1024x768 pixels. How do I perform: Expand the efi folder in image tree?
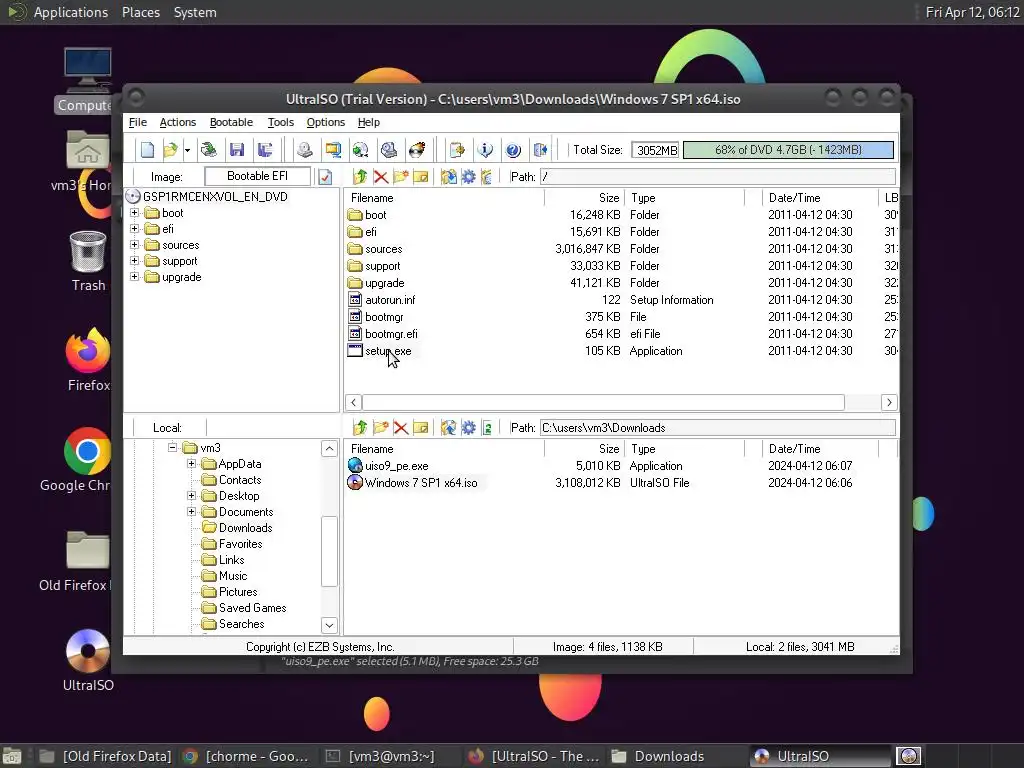pyautogui.click(x=135, y=229)
